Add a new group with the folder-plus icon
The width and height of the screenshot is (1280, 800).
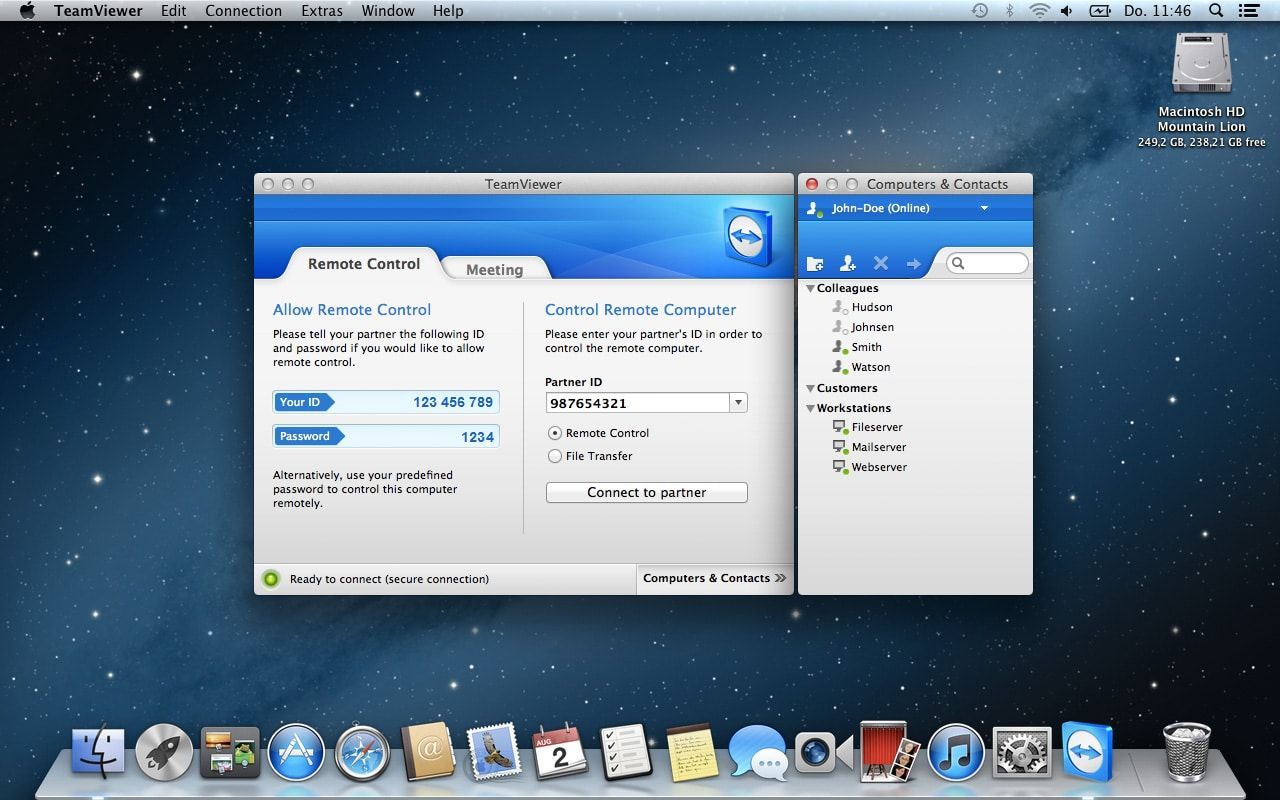pos(815,263)
